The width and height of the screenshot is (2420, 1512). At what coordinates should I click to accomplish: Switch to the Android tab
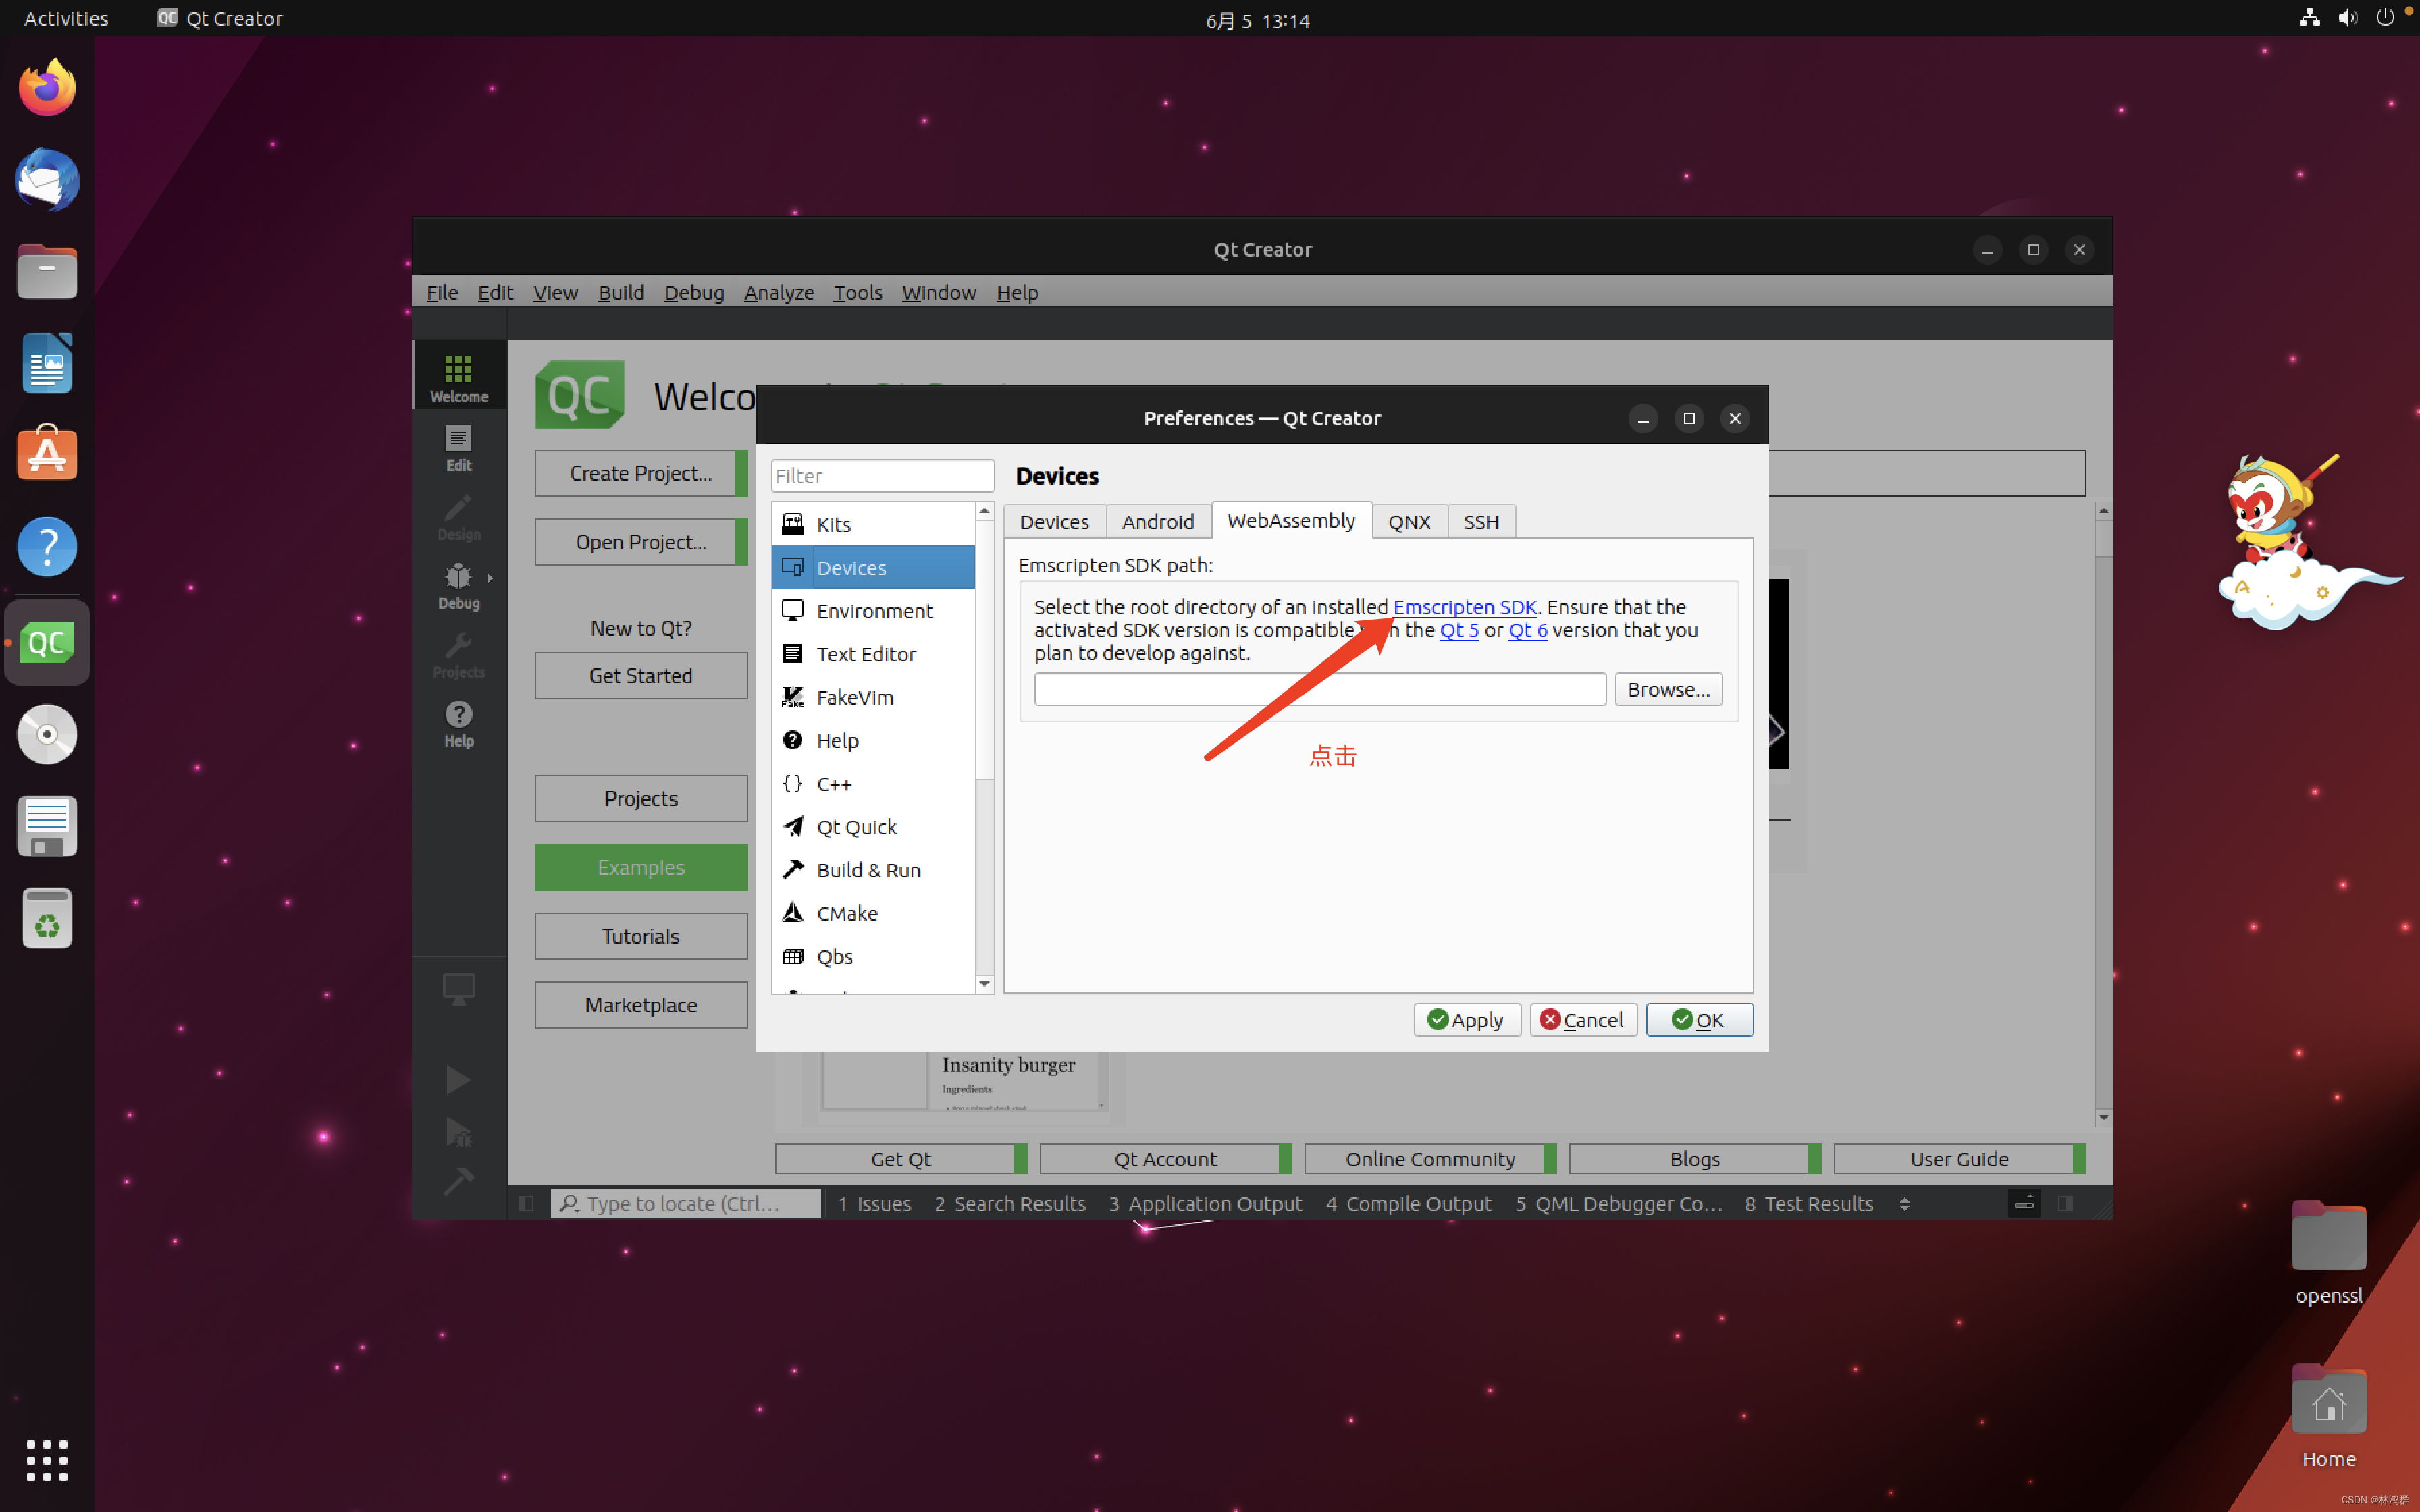[x=1157, y=522]
